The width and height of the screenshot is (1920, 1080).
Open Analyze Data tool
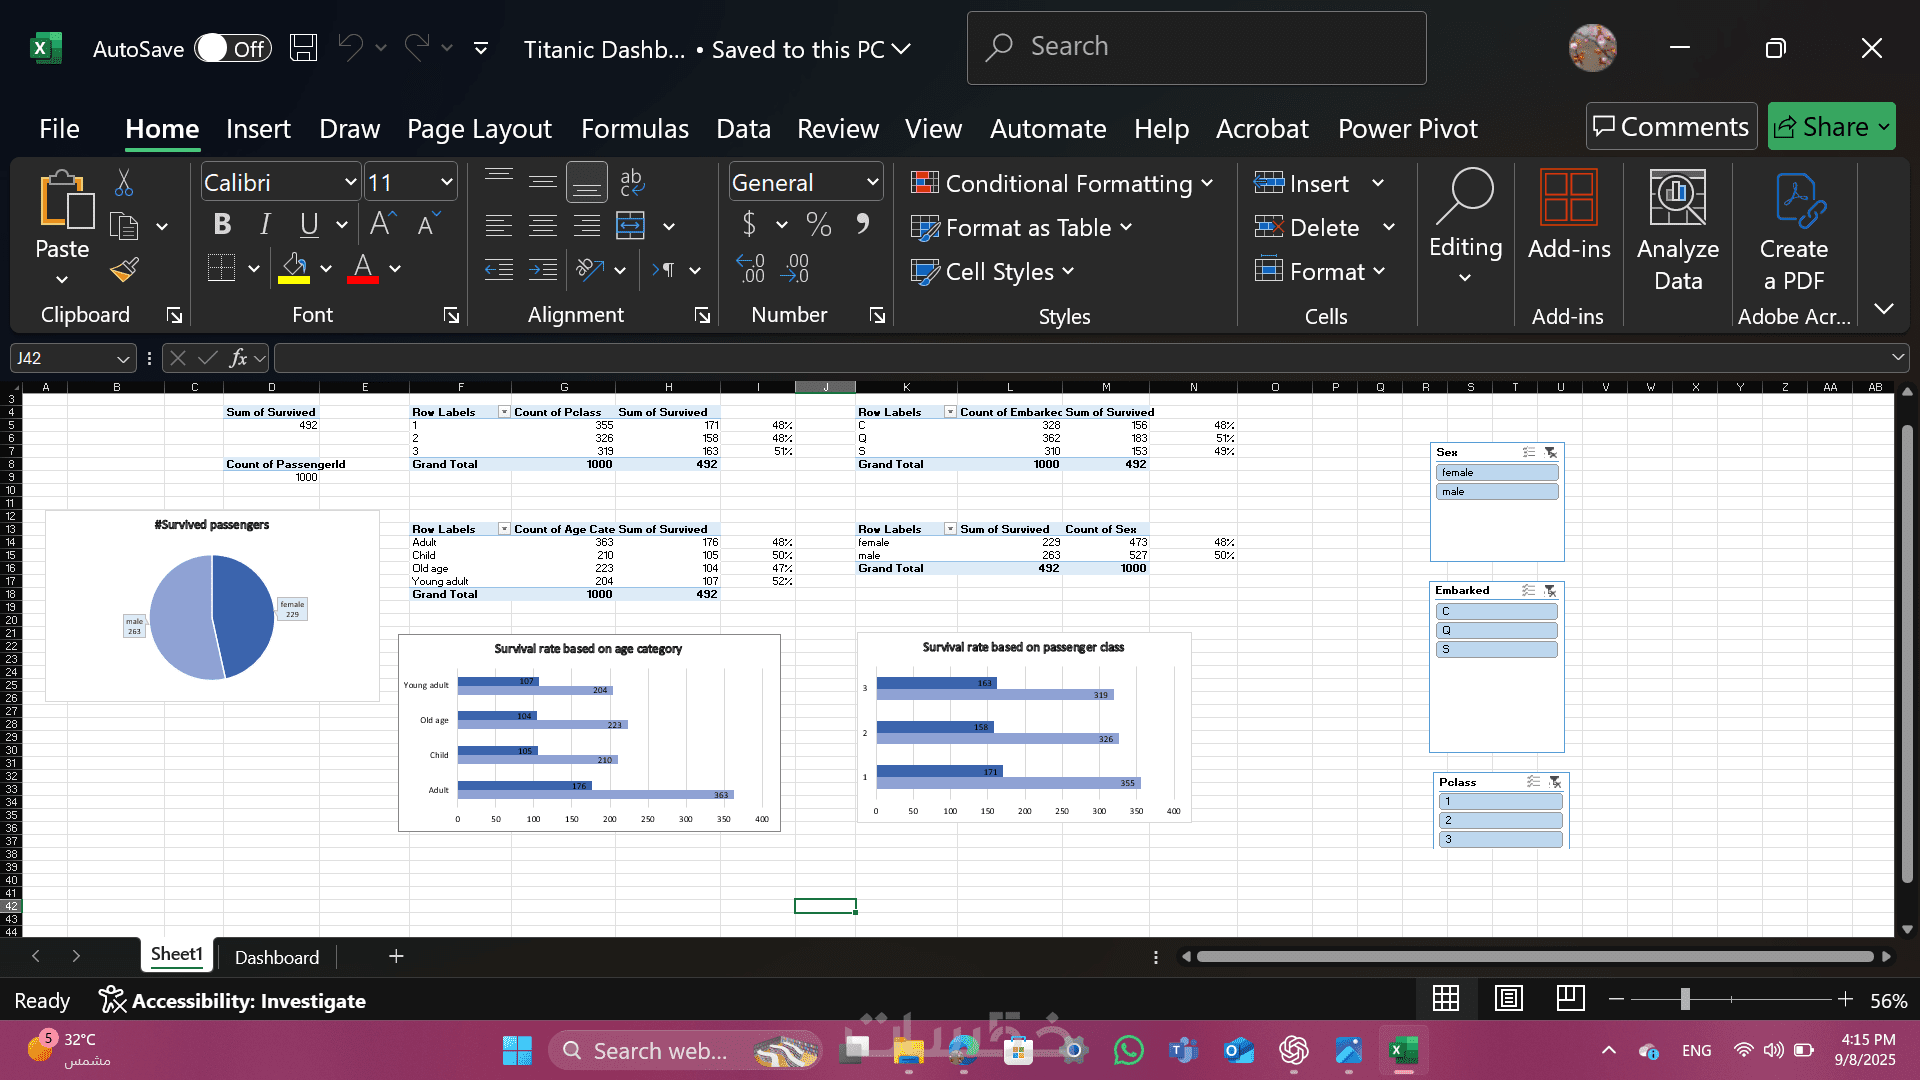tap(1677, 232)
